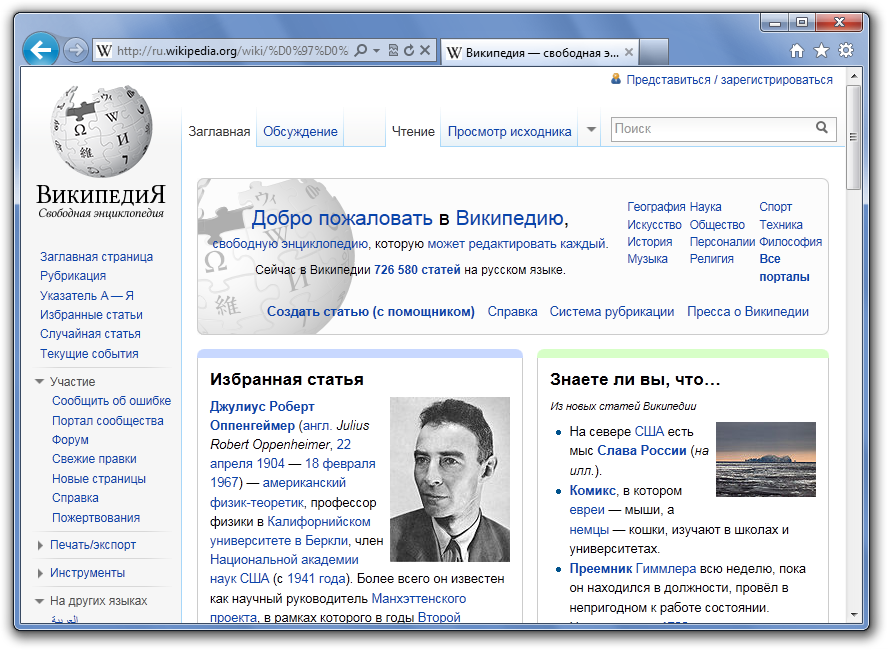Open Свежие правки link
The width and height of the screenshot is (888, 650).
pos(94,459)
